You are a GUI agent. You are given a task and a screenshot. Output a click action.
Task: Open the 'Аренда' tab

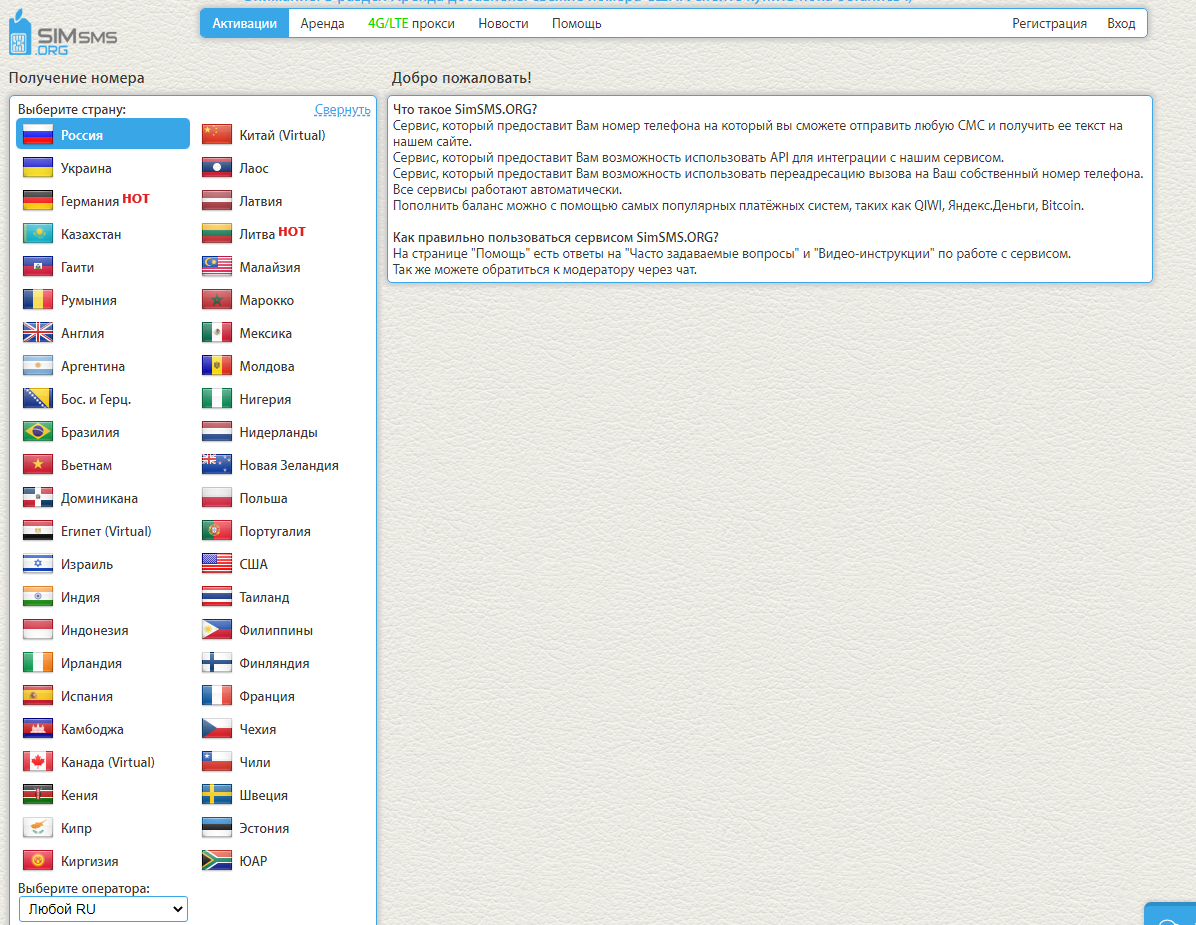tap(322, 23)
